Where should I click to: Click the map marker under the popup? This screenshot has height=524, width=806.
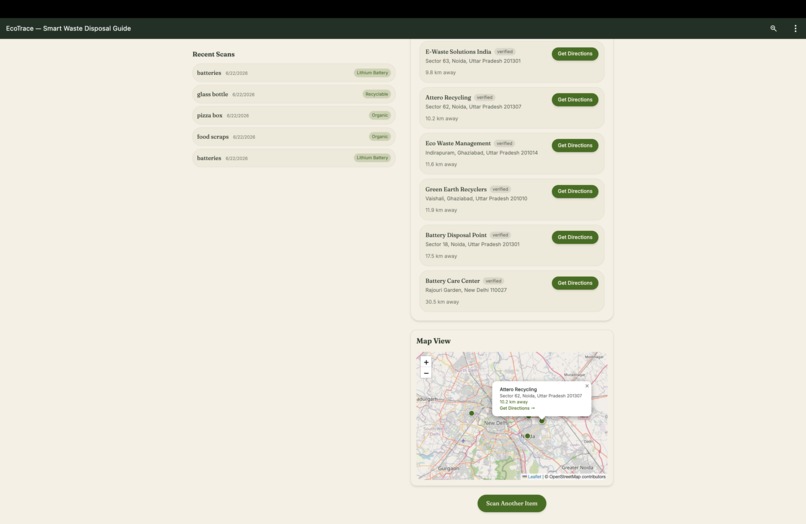[x=542, y=421]
